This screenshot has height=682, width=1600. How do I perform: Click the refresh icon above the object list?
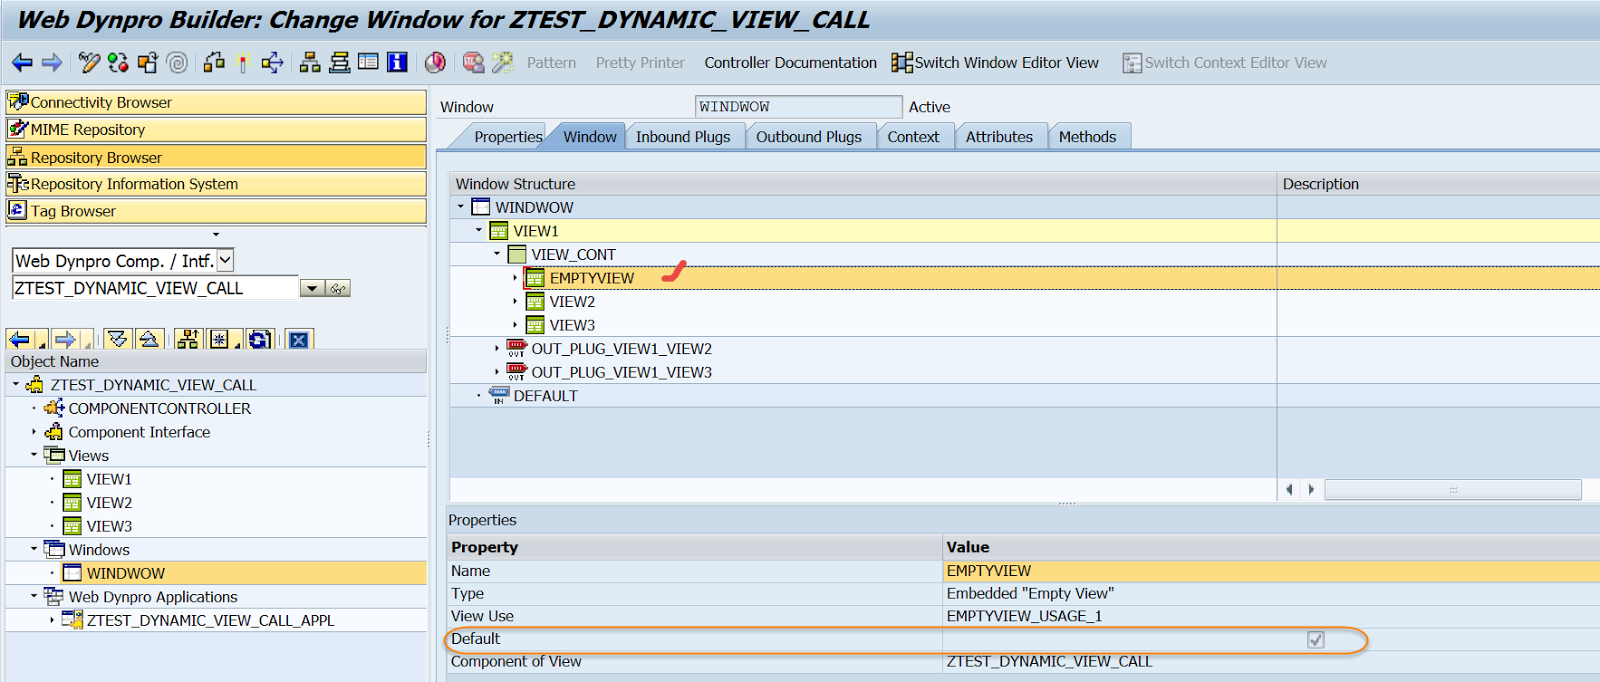pyautogui.click(x=260, y=340)
